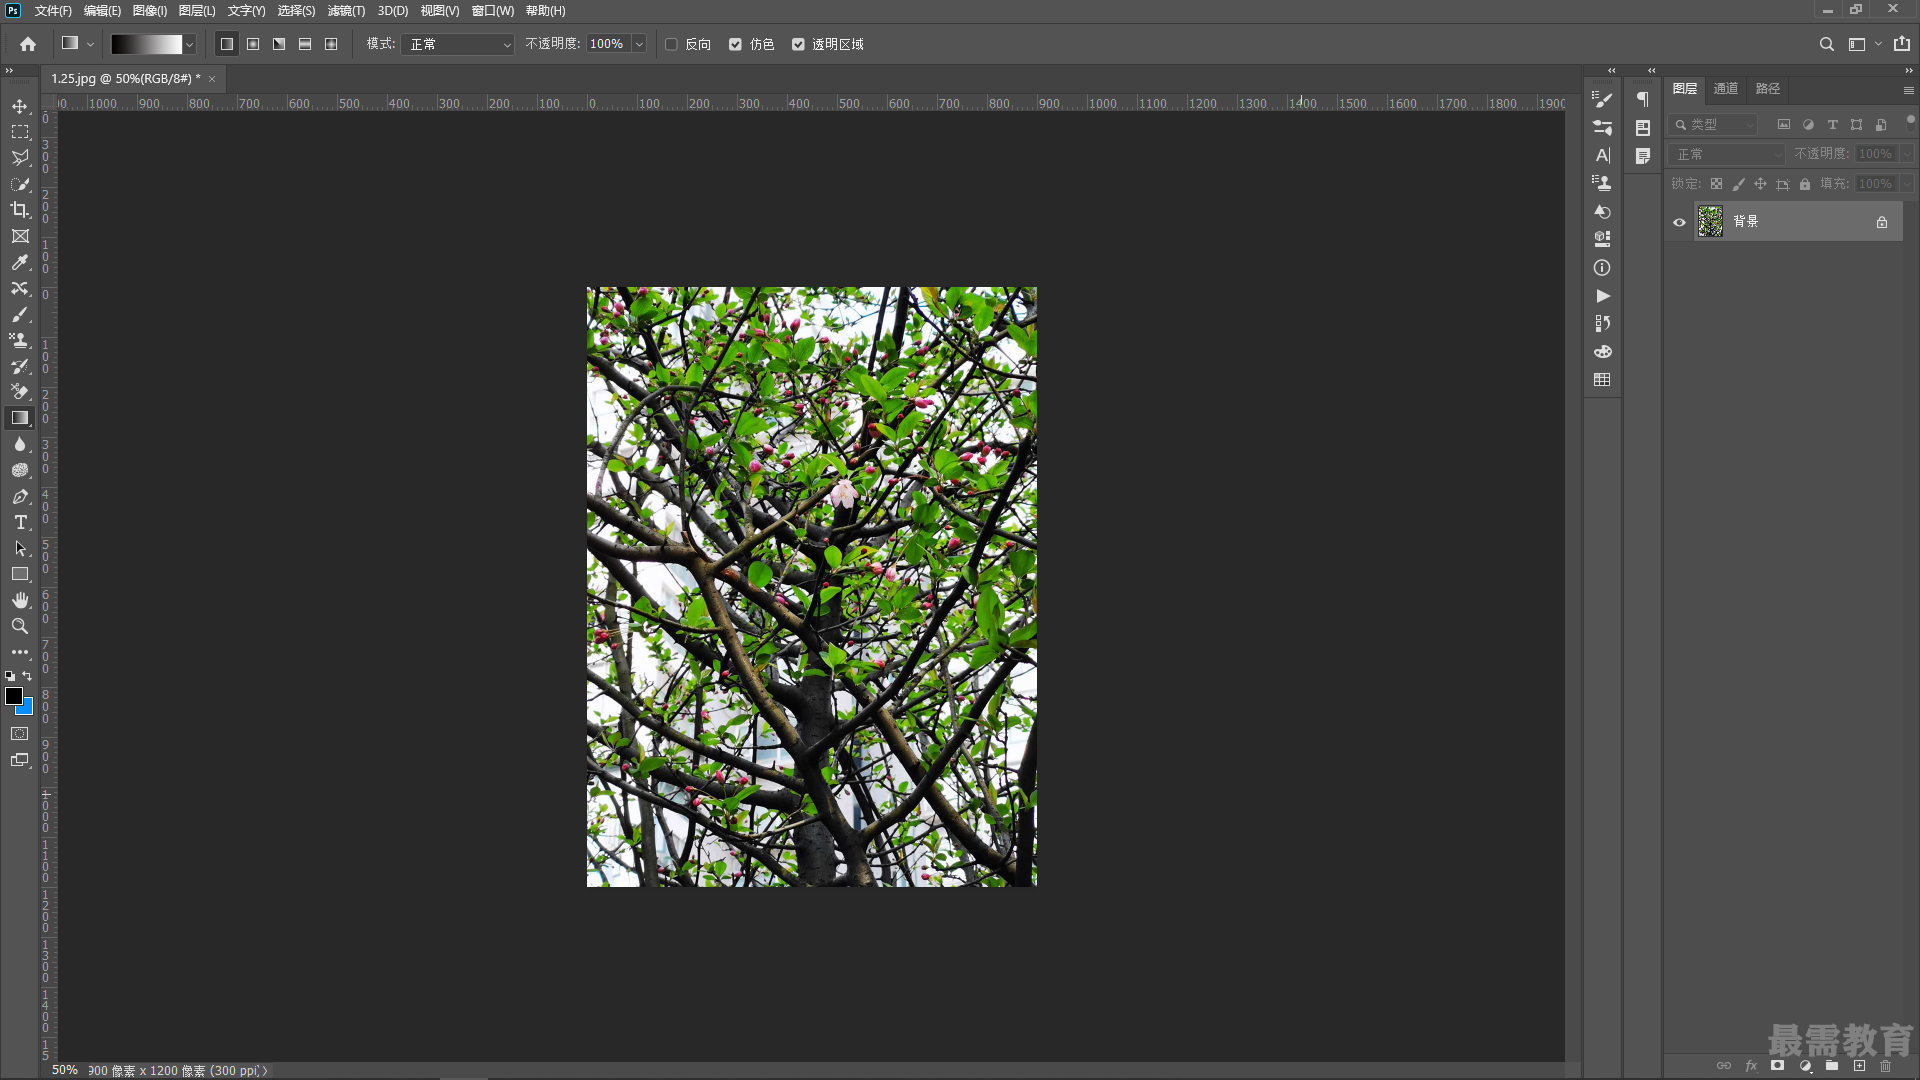Open the Search icon in options bar
The width and height of the screenshot is (1920, 1080).
(x=1826, y=44)
